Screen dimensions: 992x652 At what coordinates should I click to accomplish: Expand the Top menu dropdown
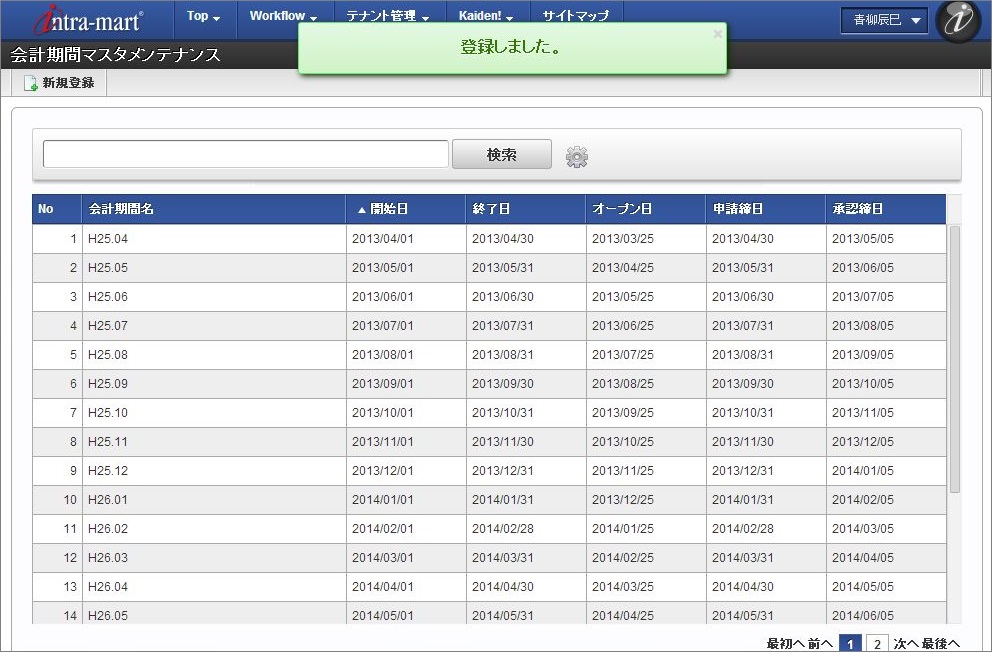203,16
